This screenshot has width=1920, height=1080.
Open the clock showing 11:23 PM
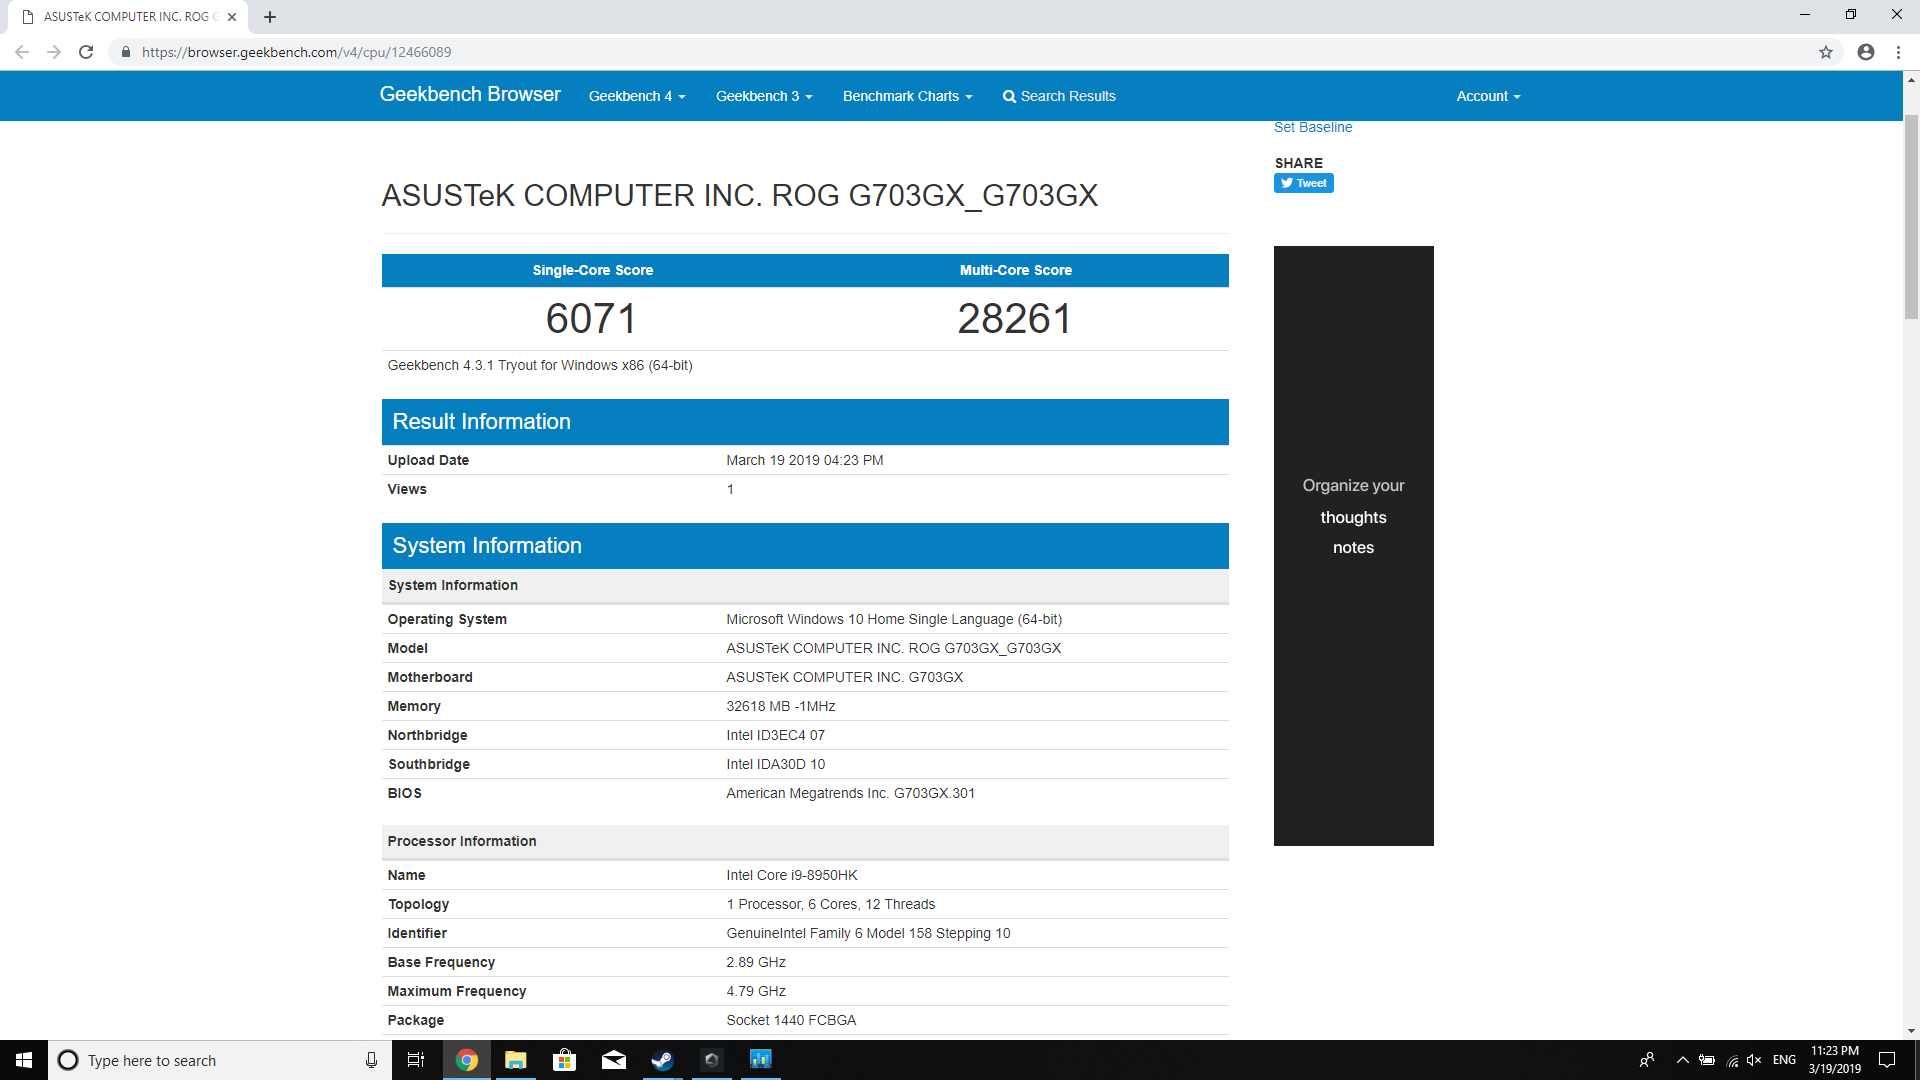1835,1060
